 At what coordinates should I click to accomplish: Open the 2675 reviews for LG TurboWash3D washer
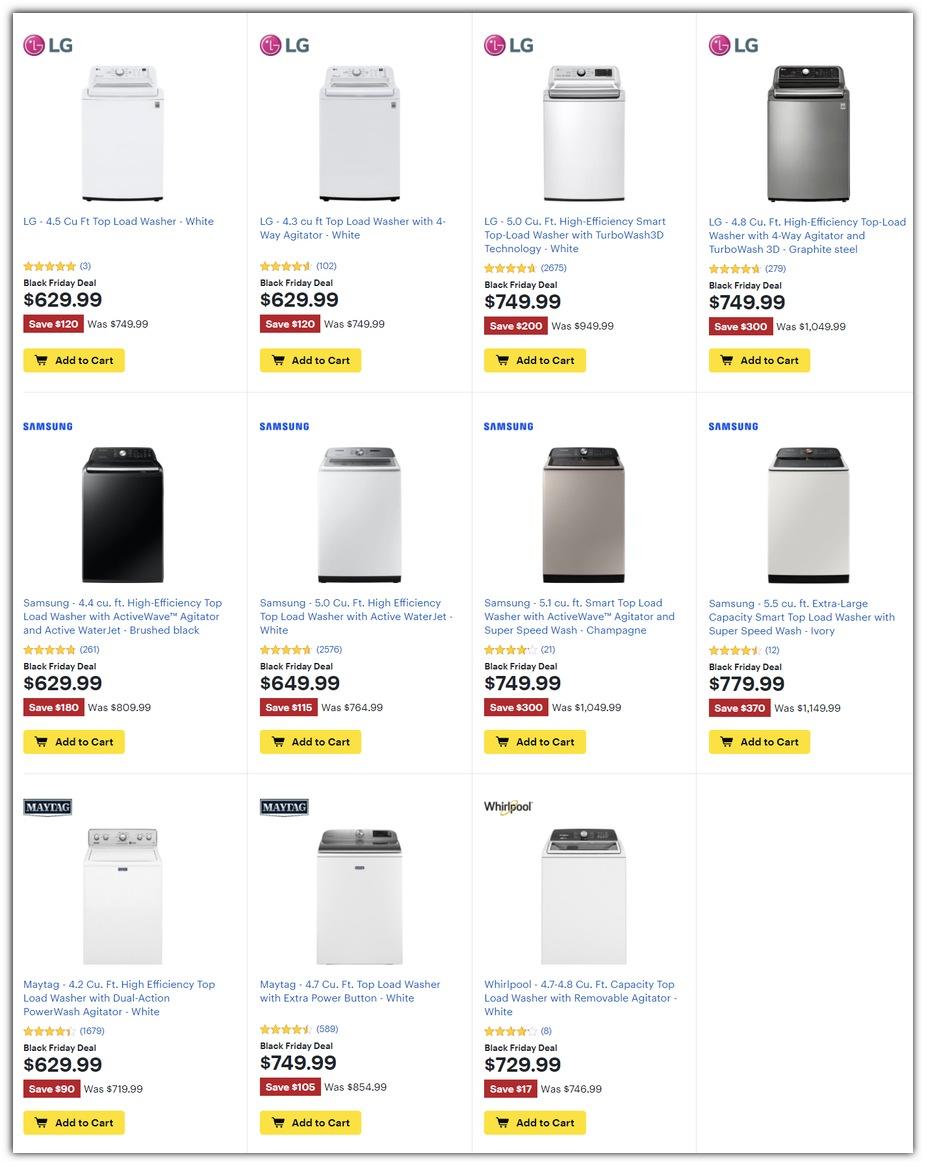553,268
